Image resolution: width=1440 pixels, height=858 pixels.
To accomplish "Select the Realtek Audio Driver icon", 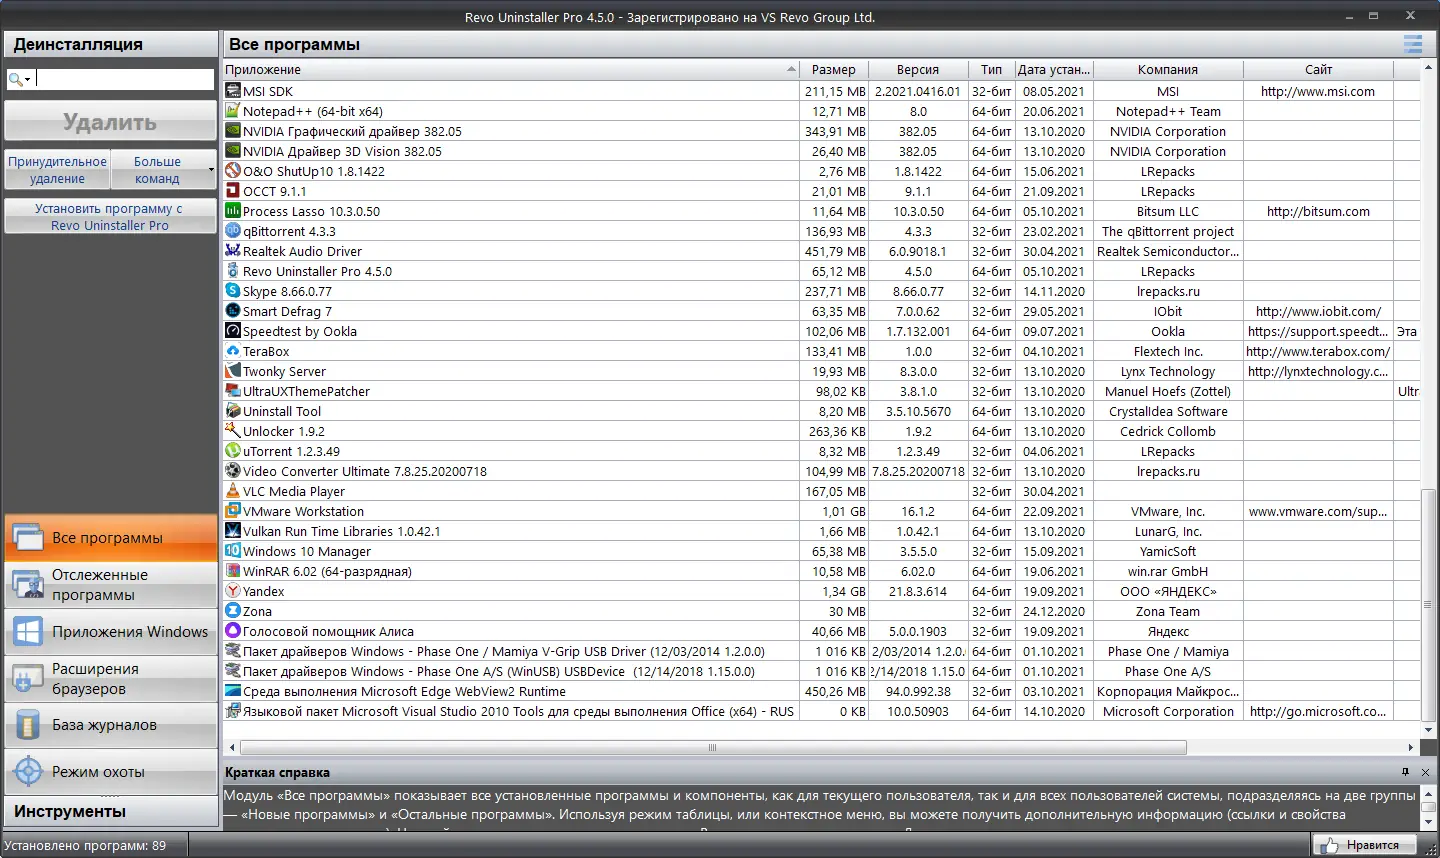I will point(233,251).
